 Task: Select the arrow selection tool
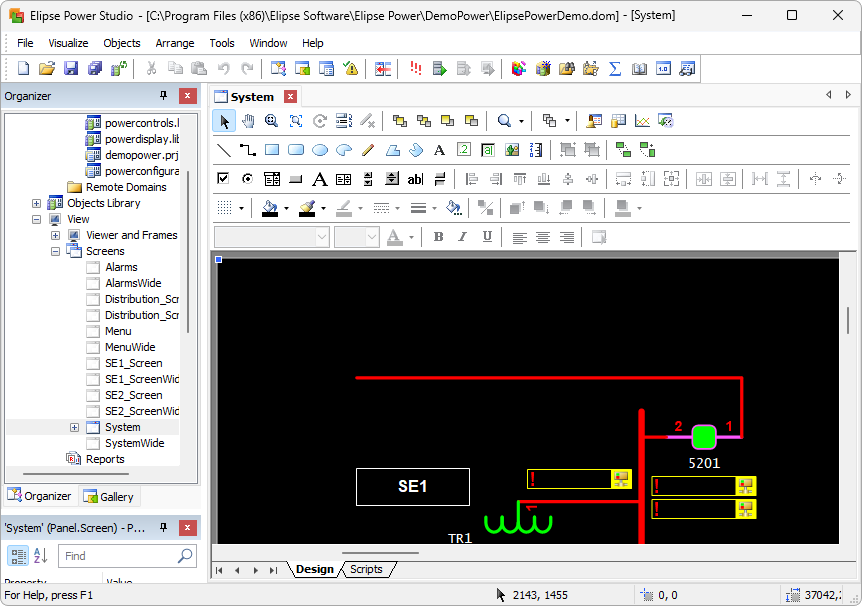[224, 121]
